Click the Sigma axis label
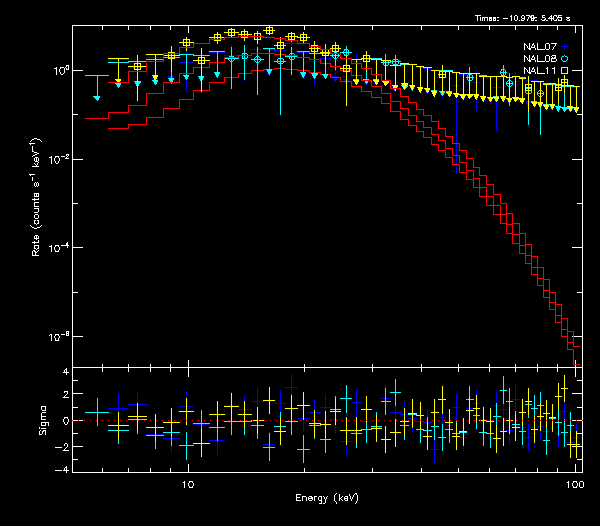This screenshot has width=600, height=526. (42, 420)
